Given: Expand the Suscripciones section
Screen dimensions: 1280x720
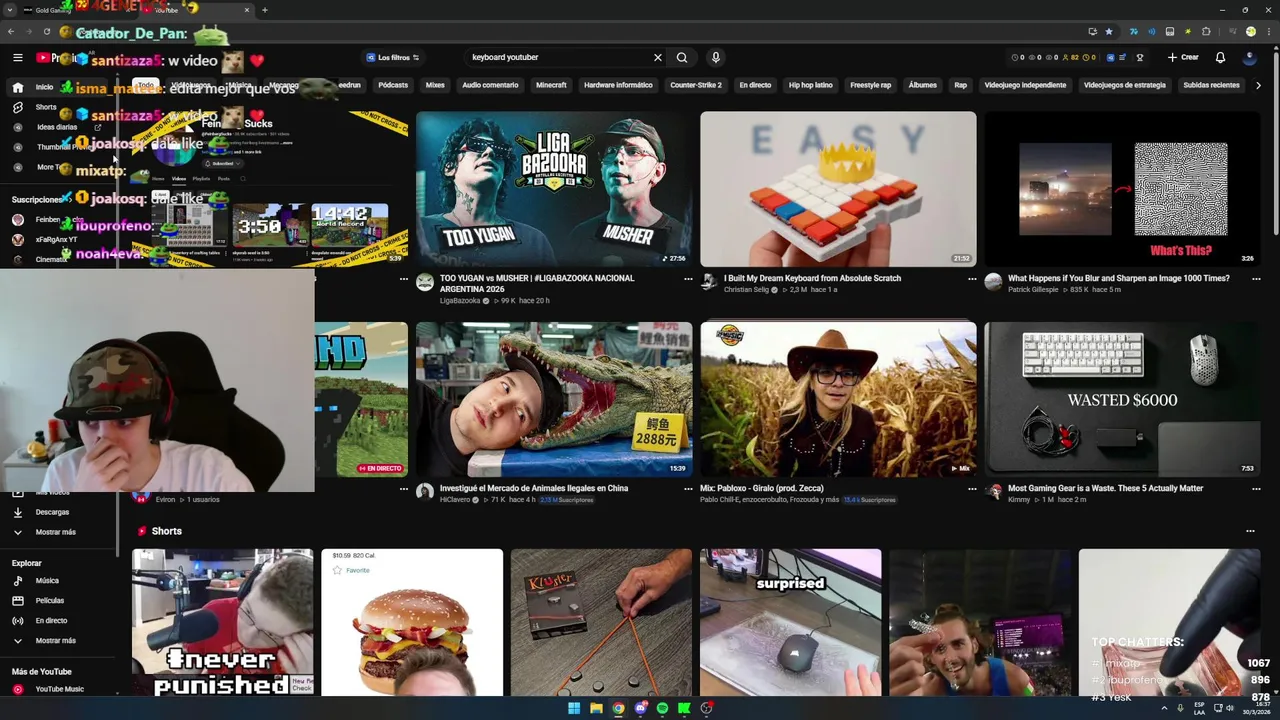Looking at the screenshot, I should coord(40,200).
